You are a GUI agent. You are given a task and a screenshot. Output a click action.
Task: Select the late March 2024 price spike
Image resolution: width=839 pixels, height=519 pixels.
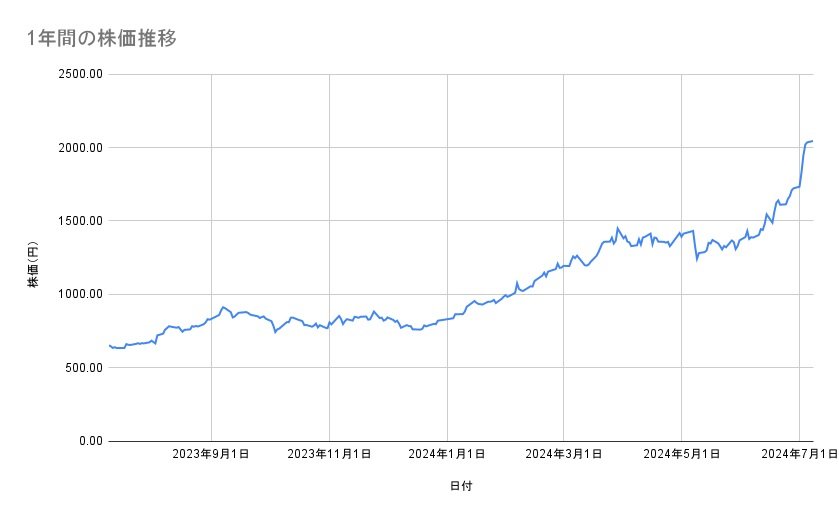point(618,228)
